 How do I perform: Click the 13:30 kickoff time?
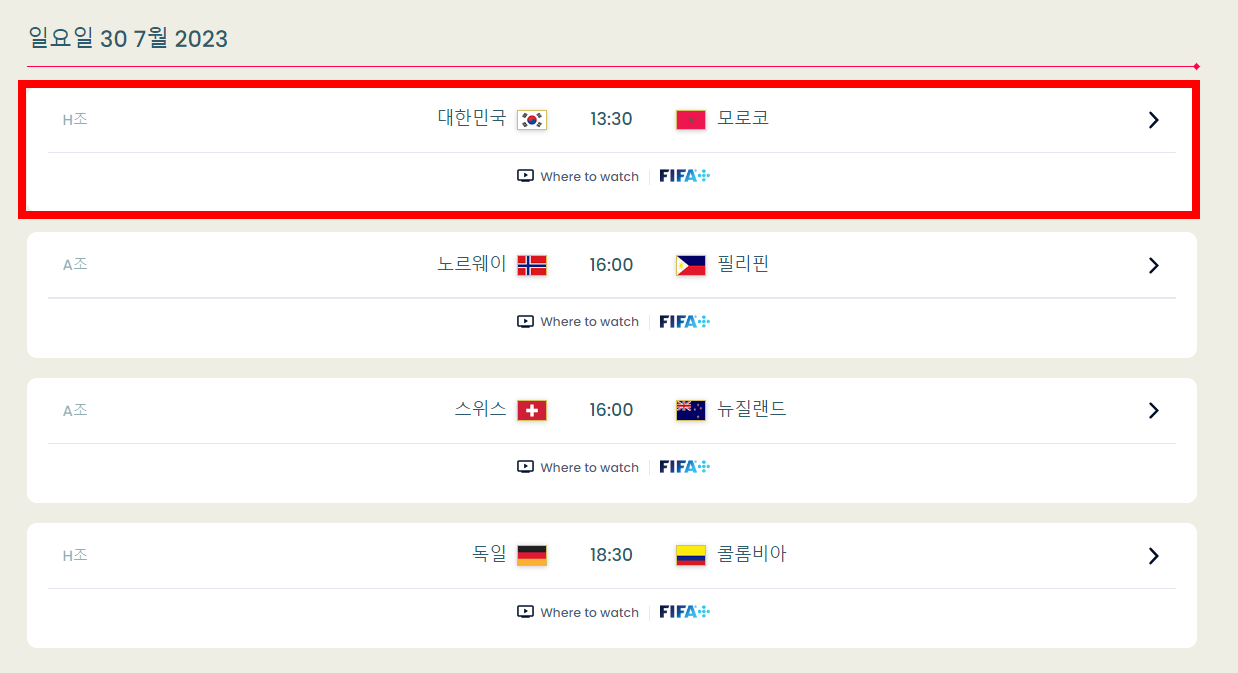pos(611,119)
